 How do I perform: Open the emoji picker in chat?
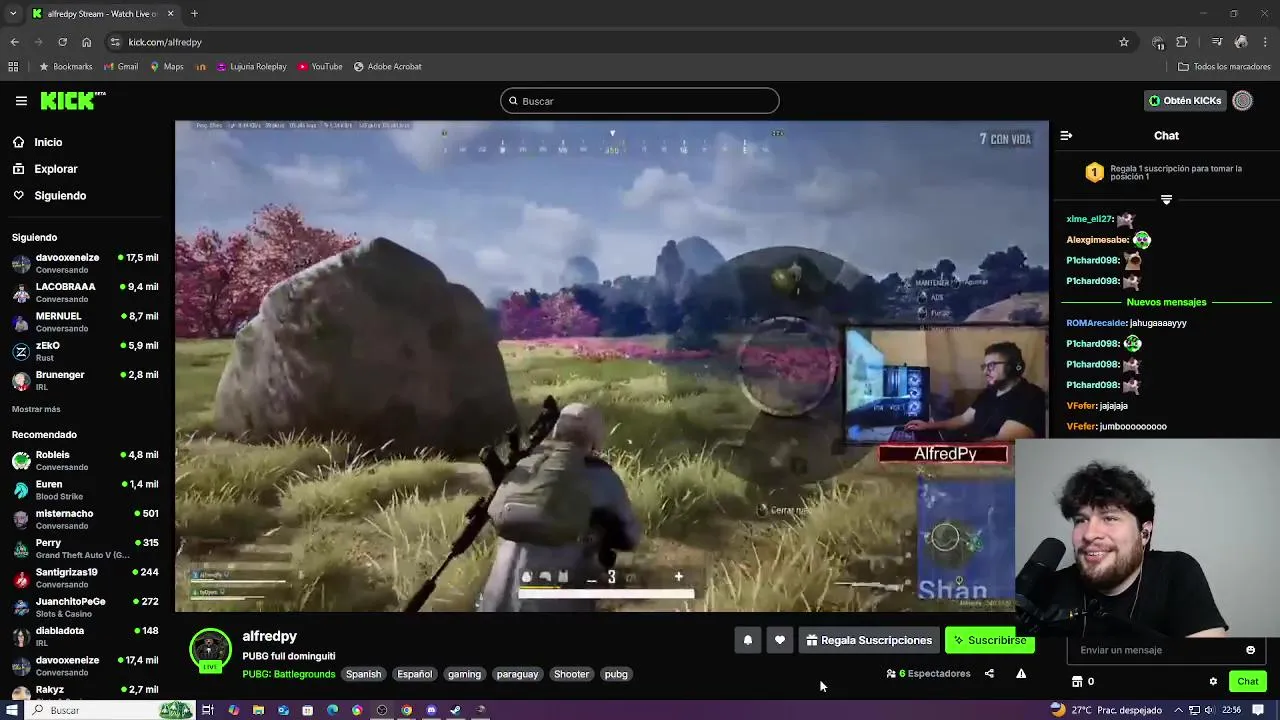(x=1250, y=650)
